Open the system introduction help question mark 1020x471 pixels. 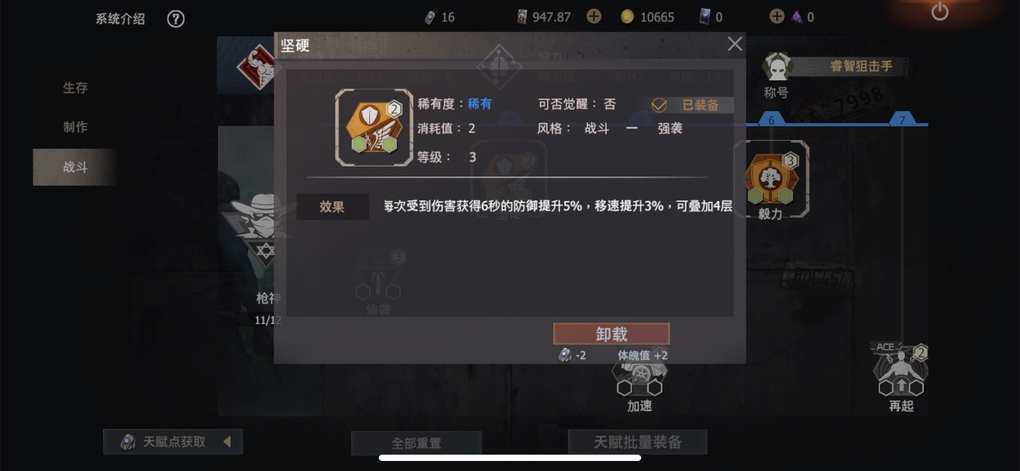coord(176,19)
